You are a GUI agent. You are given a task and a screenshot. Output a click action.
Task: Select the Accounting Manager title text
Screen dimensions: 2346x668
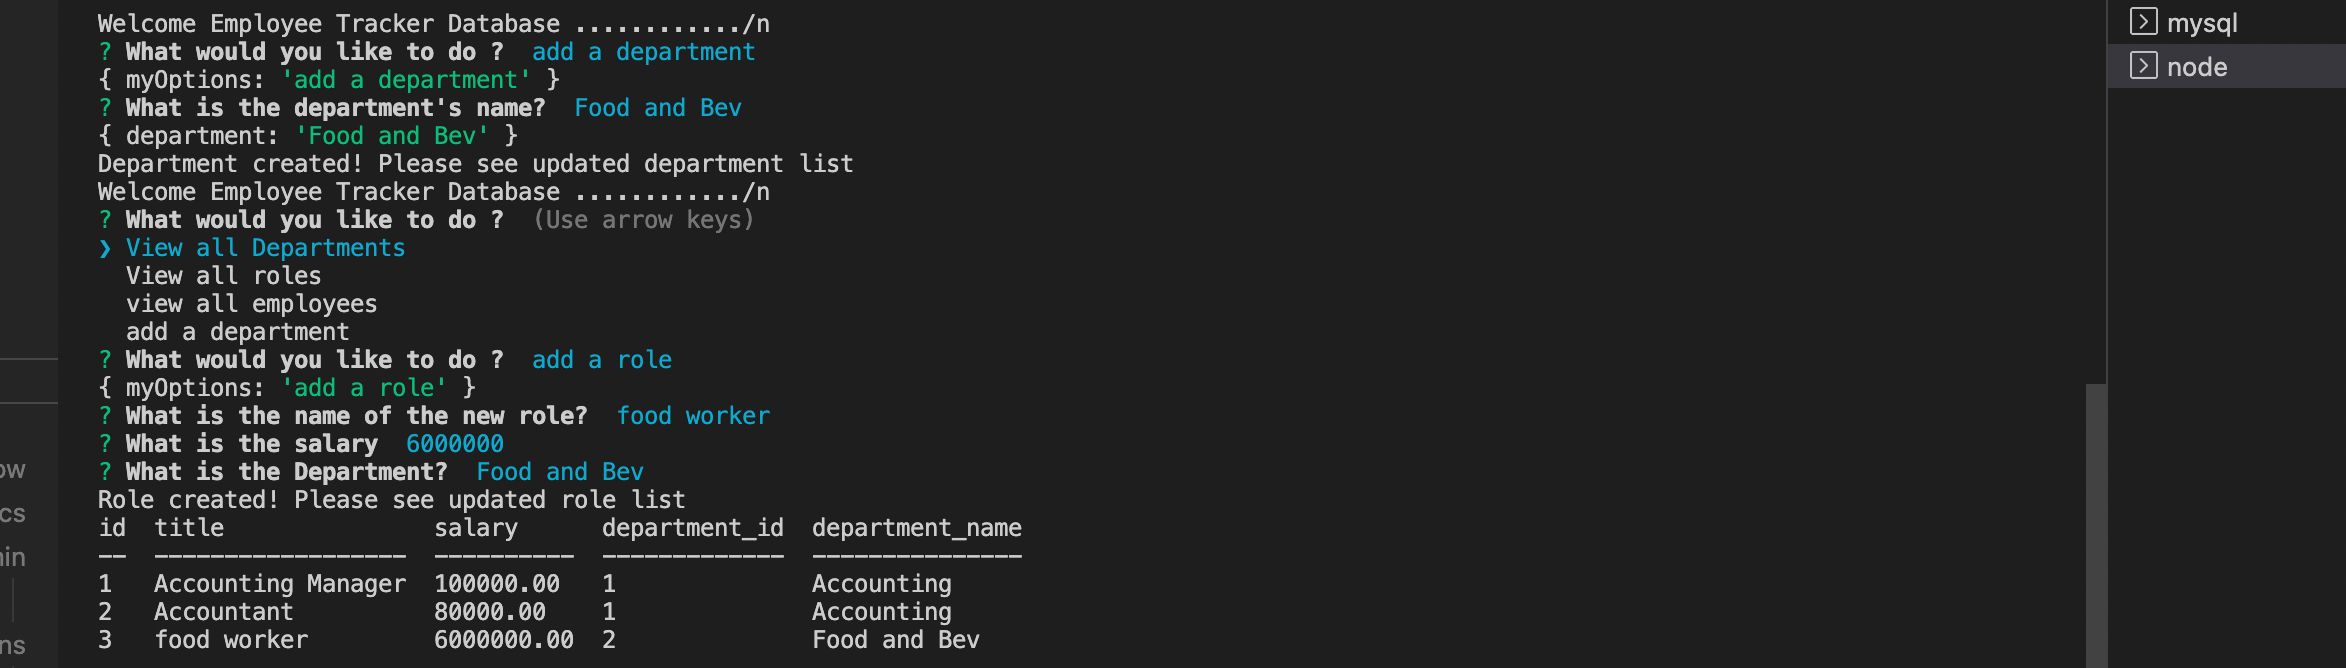click(281, 583)
